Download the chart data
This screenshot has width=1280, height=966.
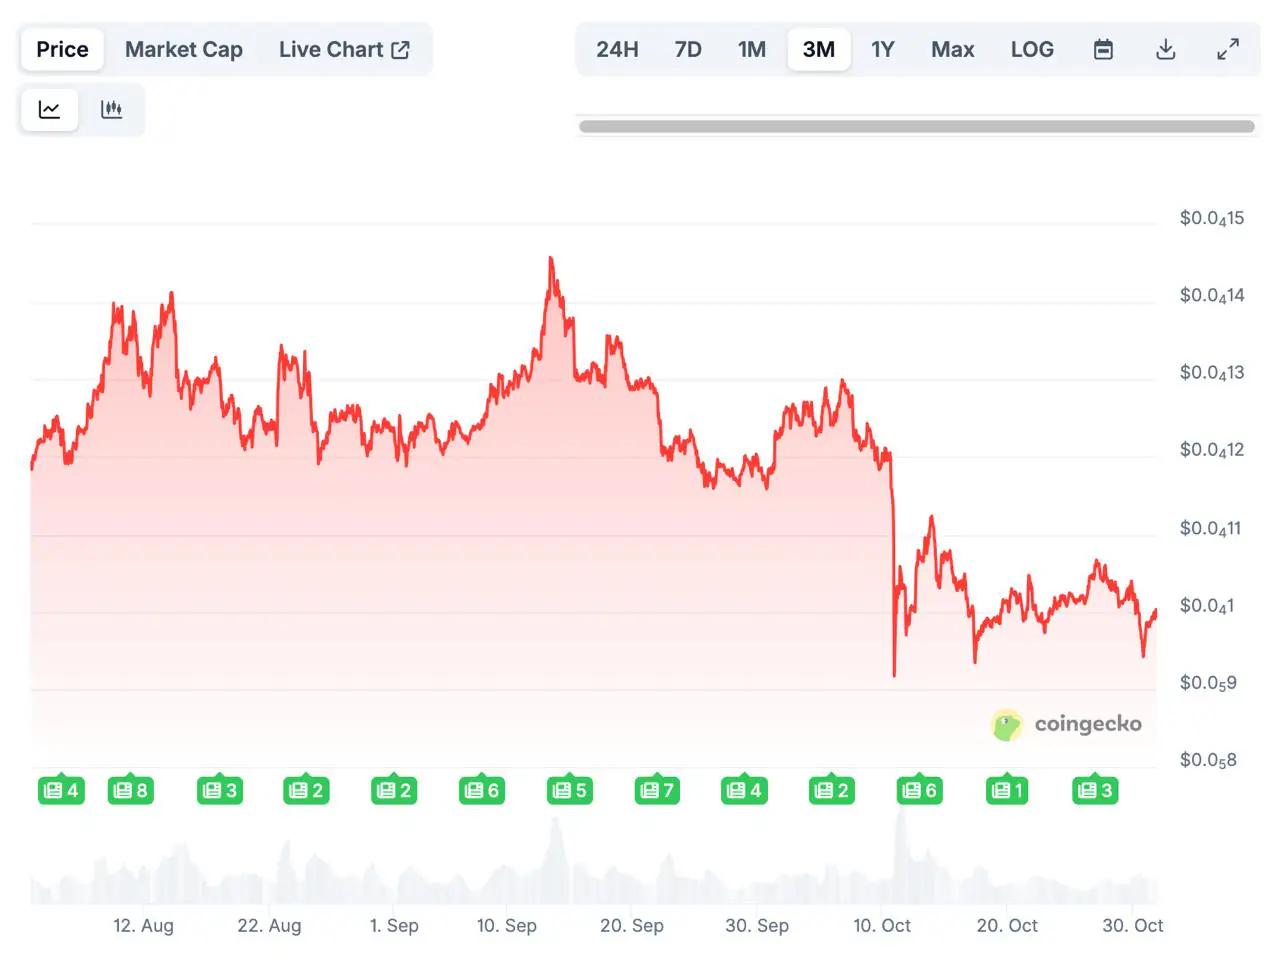coord(1165,49)
